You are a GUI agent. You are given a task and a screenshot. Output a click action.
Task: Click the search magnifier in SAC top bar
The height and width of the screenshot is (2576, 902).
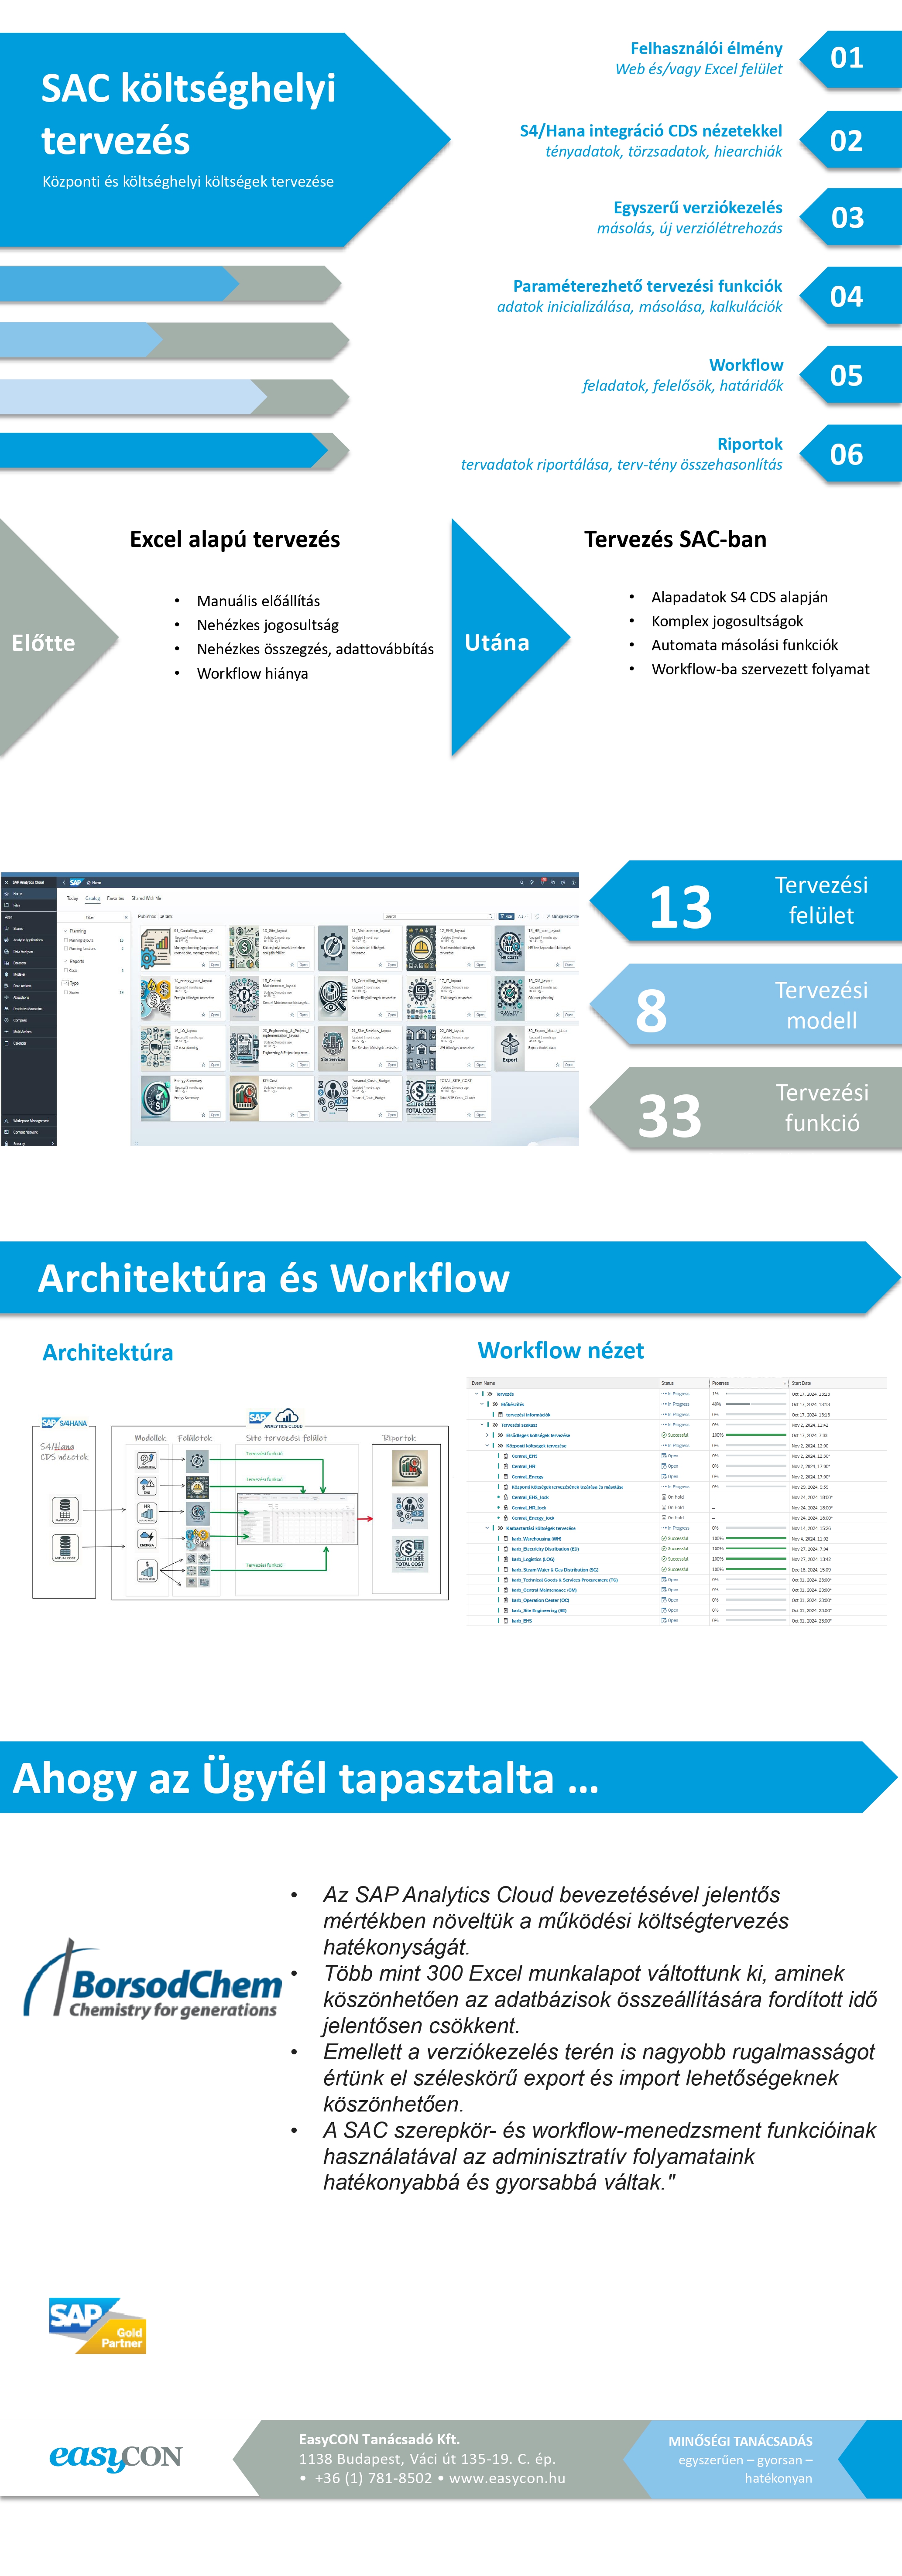(x=522, y=883)
